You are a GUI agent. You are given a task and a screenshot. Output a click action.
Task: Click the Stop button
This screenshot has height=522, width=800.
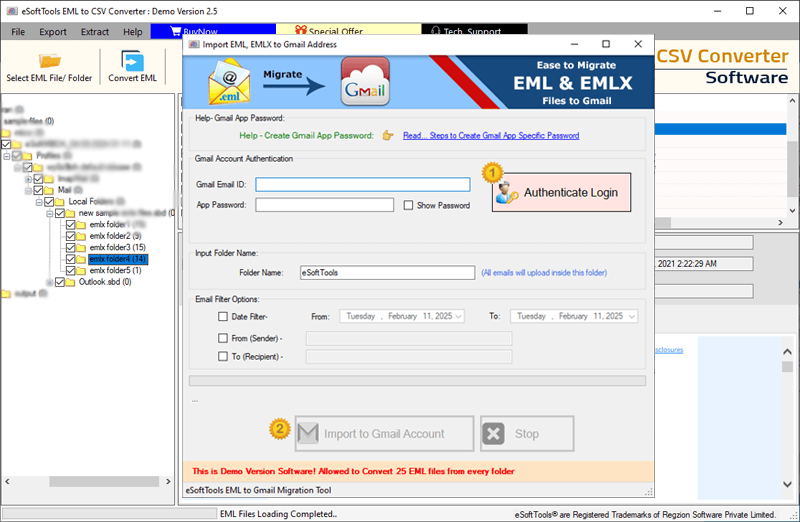coord(527,434)
